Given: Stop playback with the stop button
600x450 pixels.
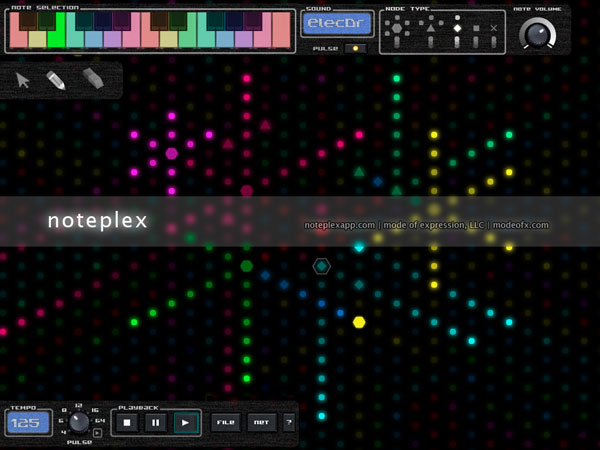Looking at the screenshot, I should coord(127,422).
